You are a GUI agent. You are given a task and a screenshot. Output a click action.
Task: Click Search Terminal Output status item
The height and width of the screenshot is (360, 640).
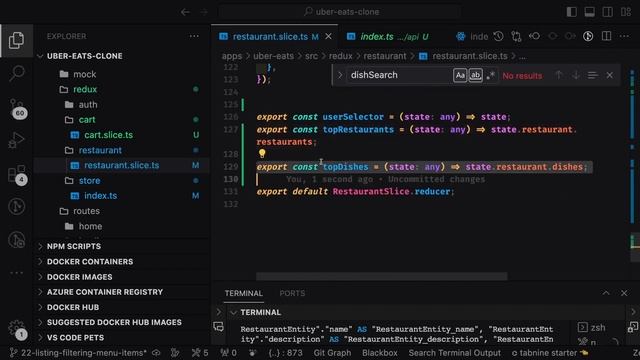pyautogui.click(x=455, y=353)
